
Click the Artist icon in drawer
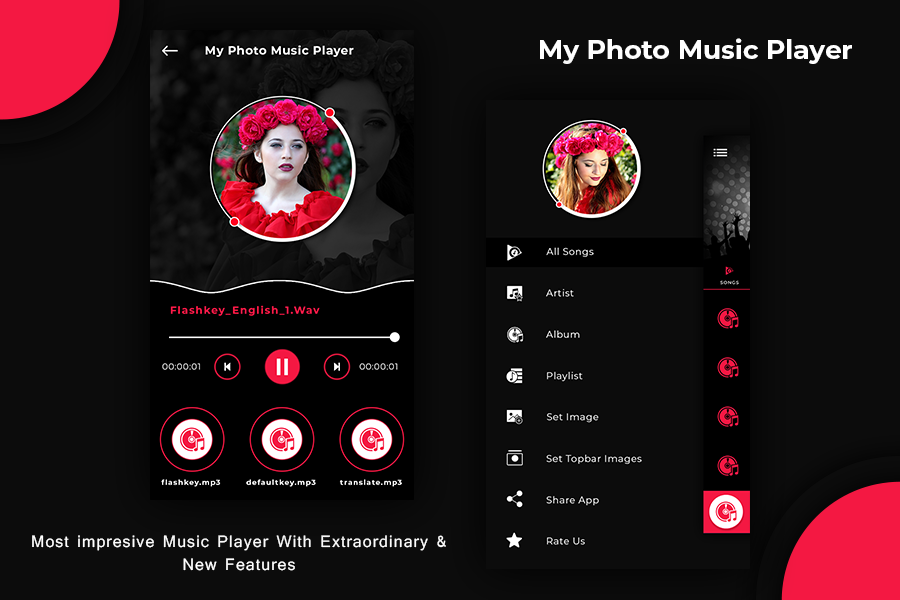pyautogui.click(x=514, y=293)
